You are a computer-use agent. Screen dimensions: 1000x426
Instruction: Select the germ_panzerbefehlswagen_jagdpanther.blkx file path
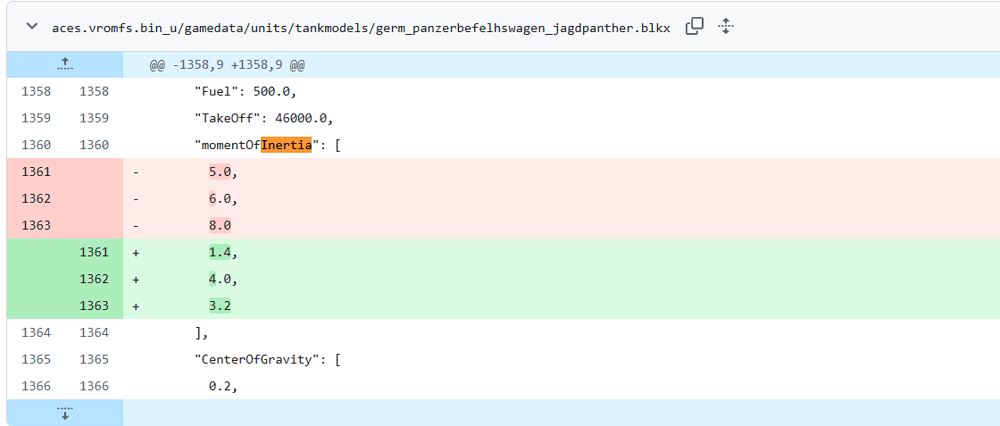click(361, 28)
